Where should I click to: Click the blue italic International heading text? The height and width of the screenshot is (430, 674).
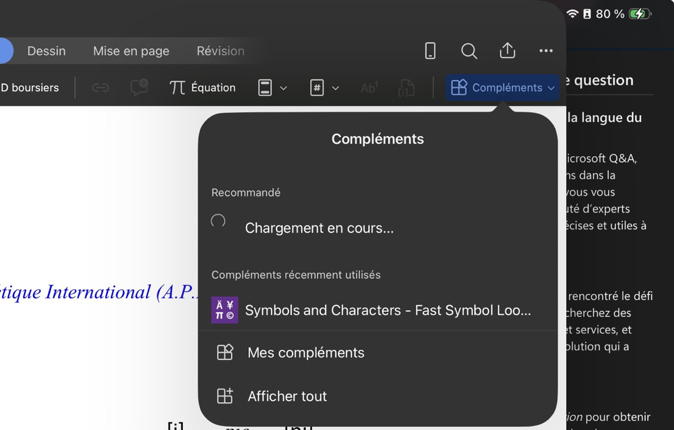[x=98, y=292]
